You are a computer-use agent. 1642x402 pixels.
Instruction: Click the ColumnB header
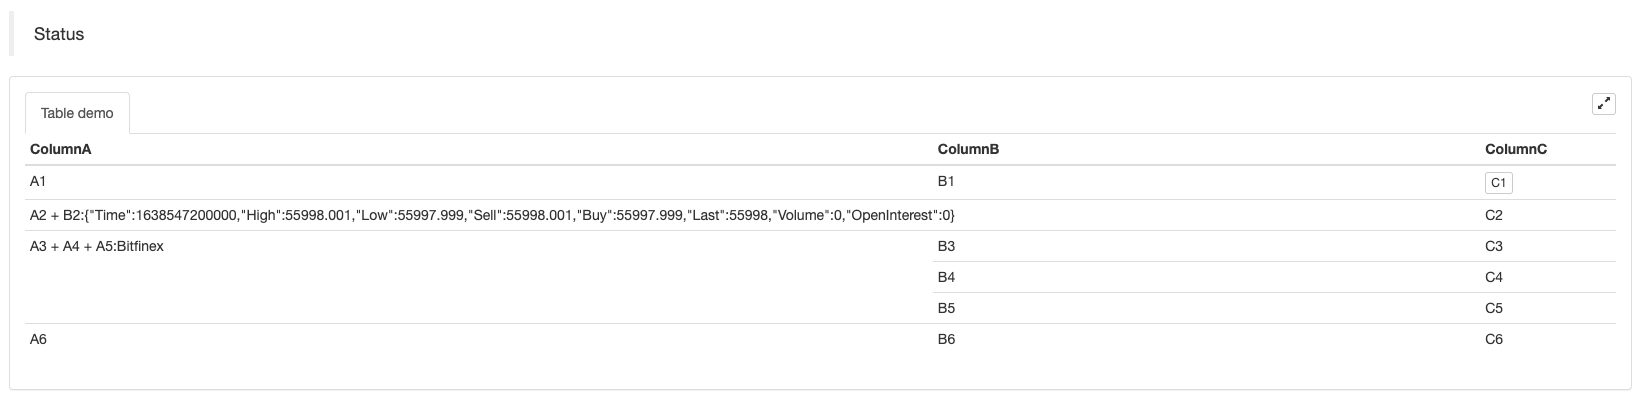coord(968,149)
